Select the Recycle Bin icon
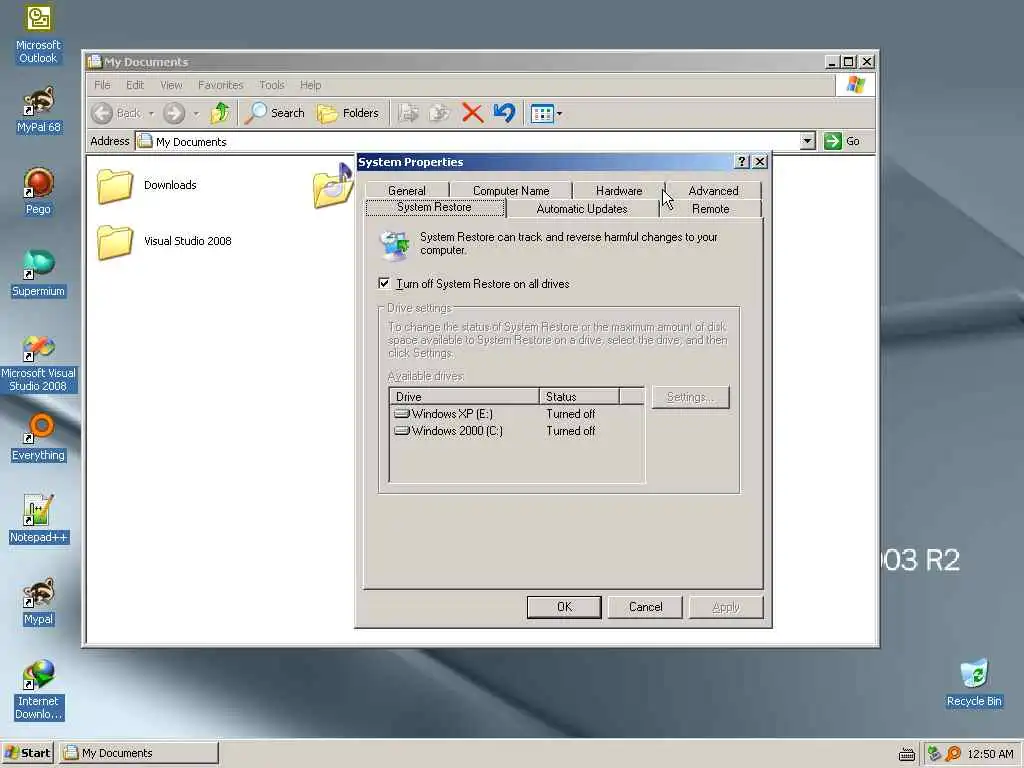 click(974, 684)
